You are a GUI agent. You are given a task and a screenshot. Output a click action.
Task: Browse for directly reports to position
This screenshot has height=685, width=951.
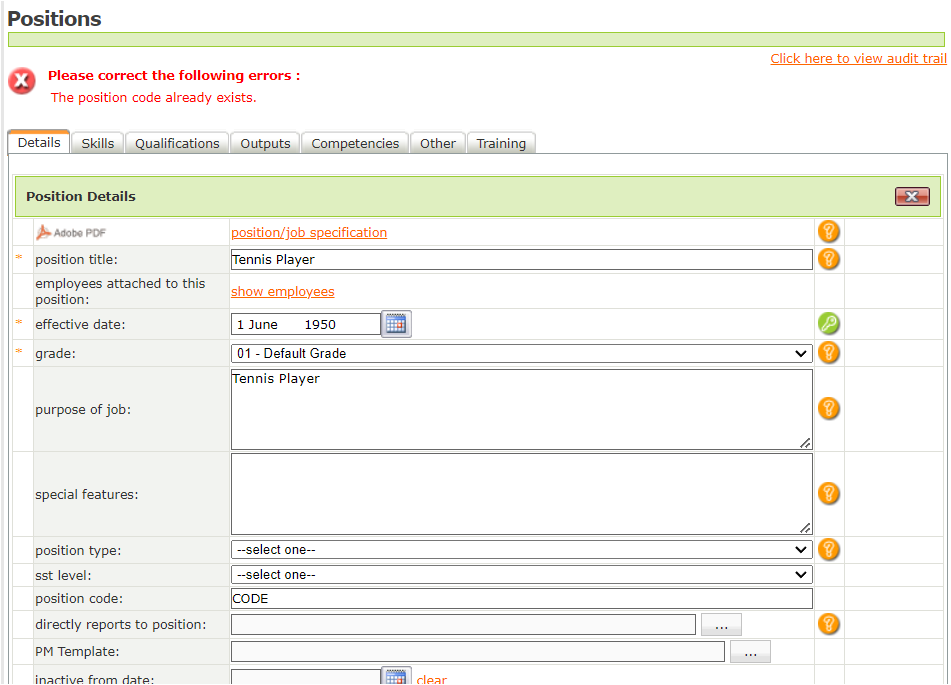[x=721, y=625]
